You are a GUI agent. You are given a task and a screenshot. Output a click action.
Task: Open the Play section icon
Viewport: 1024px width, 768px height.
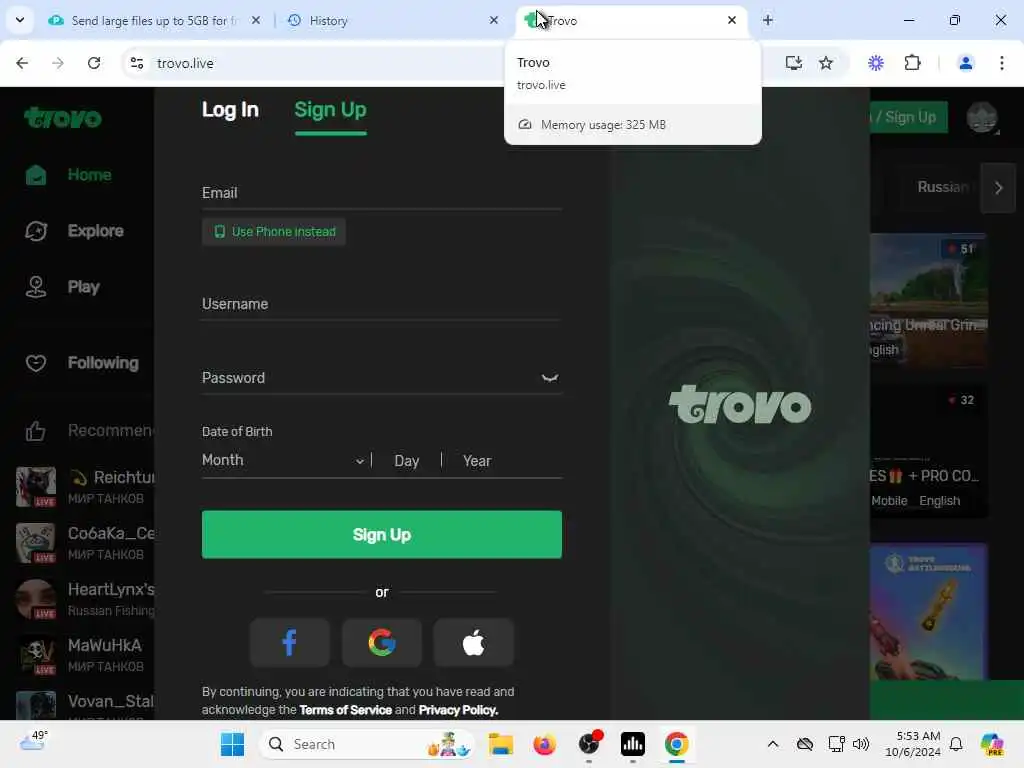(x=36, y=287)
